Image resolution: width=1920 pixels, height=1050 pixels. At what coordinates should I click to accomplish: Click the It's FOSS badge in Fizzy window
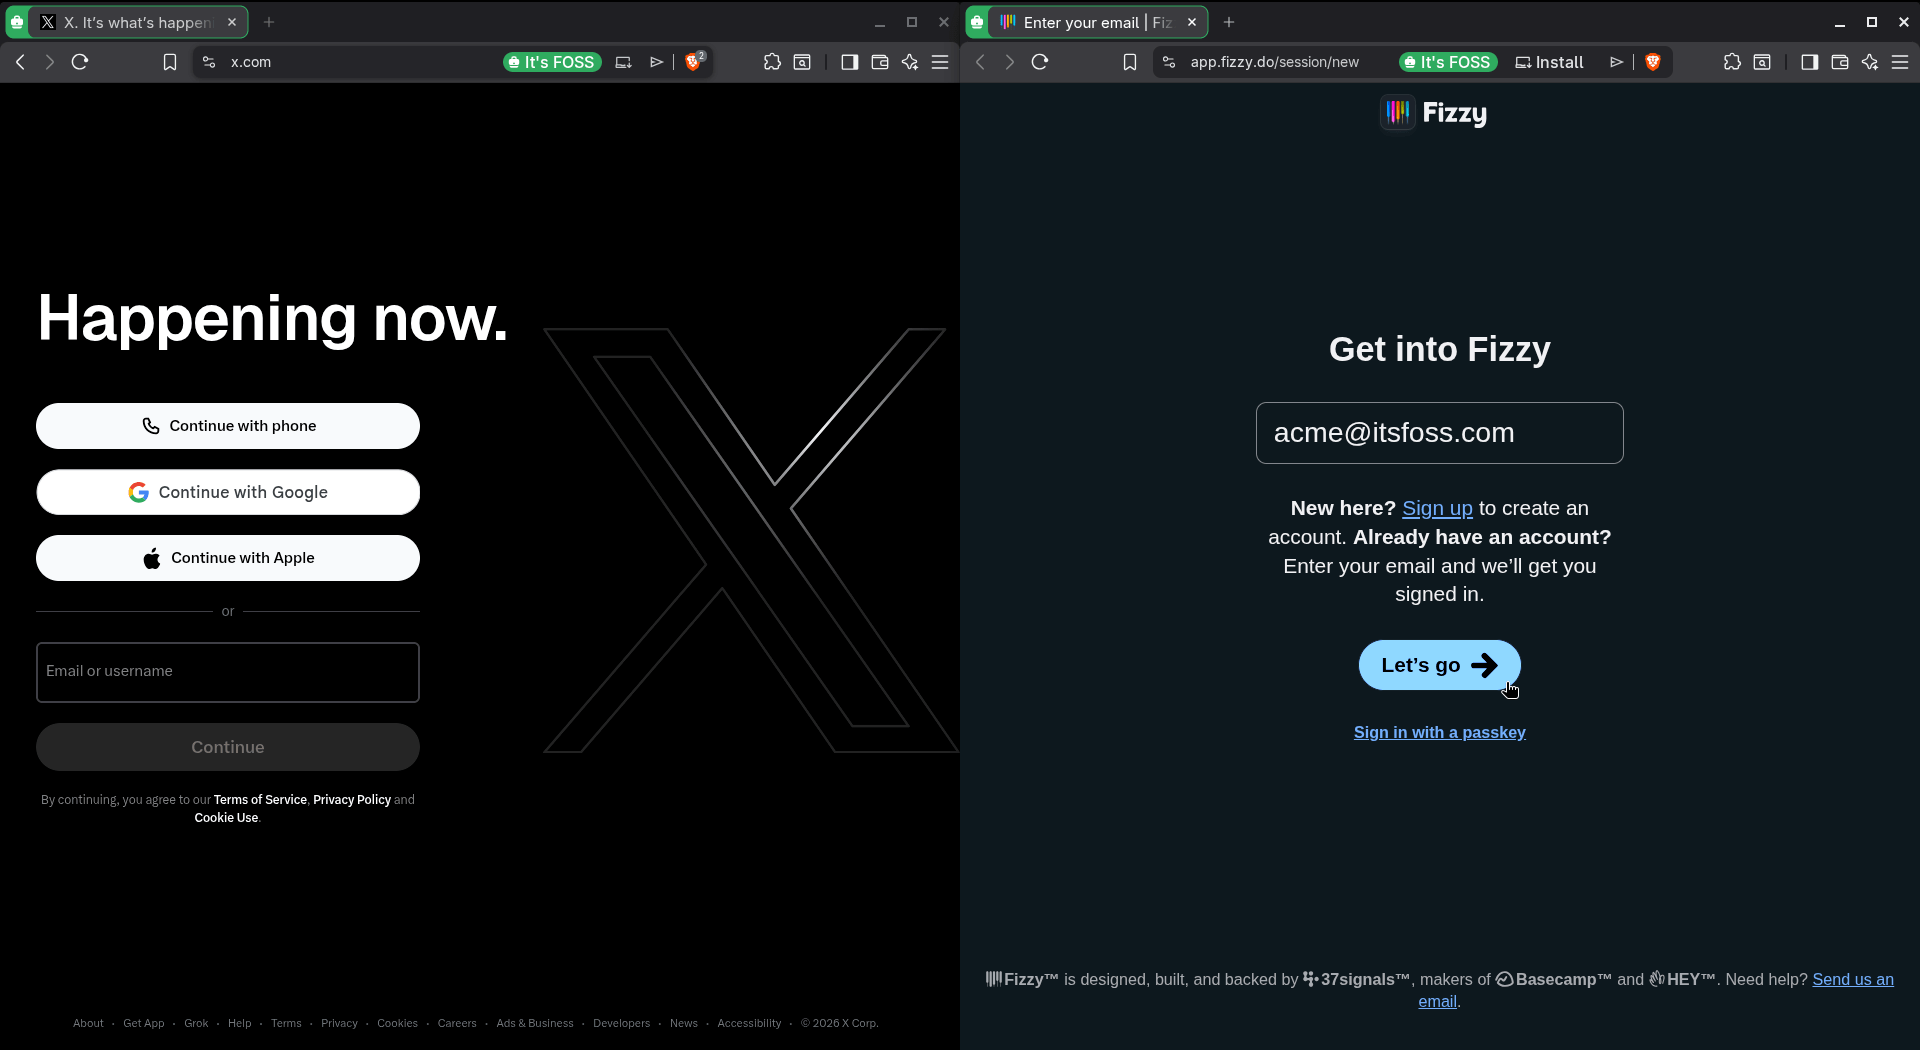[1448, 62]
